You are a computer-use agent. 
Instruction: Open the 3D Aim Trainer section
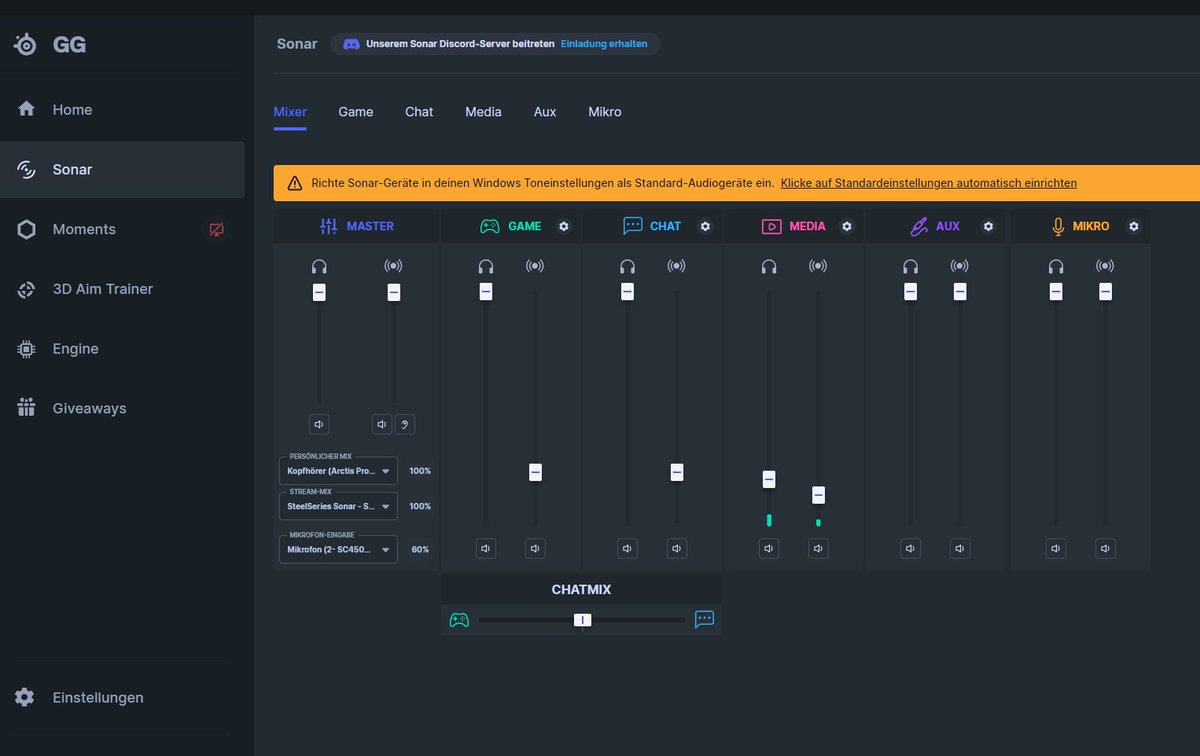pos(122,289)
